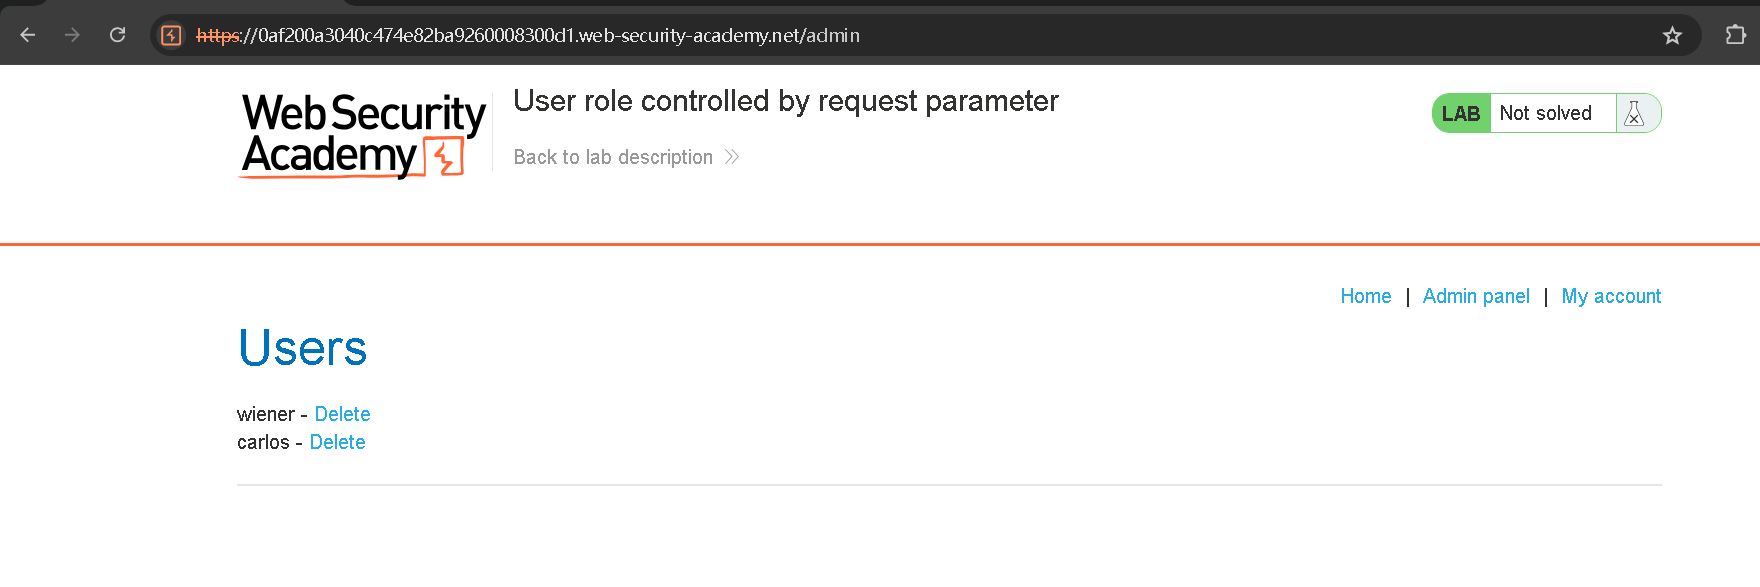1760x587 pixels.
Task: Delete the carlos user
Action: point(337,442)
